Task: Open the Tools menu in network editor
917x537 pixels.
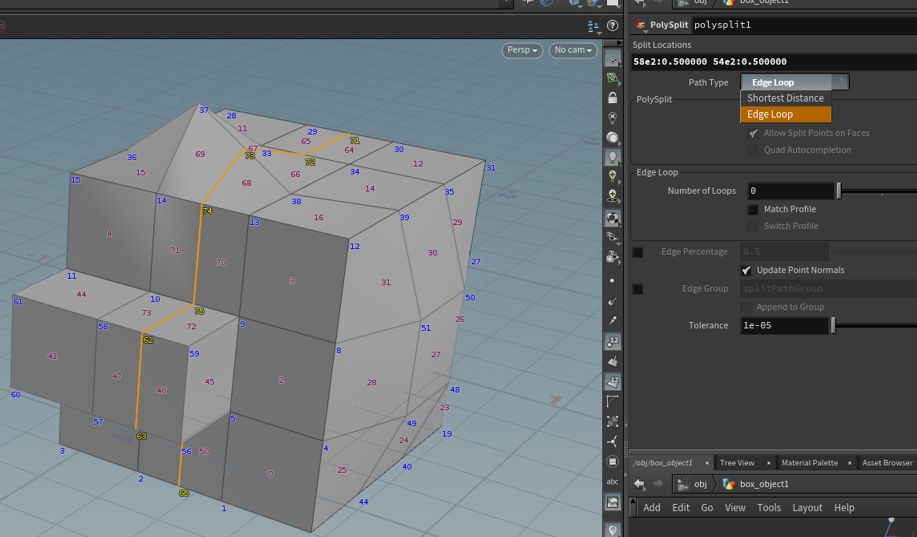Action: (769, 507)
